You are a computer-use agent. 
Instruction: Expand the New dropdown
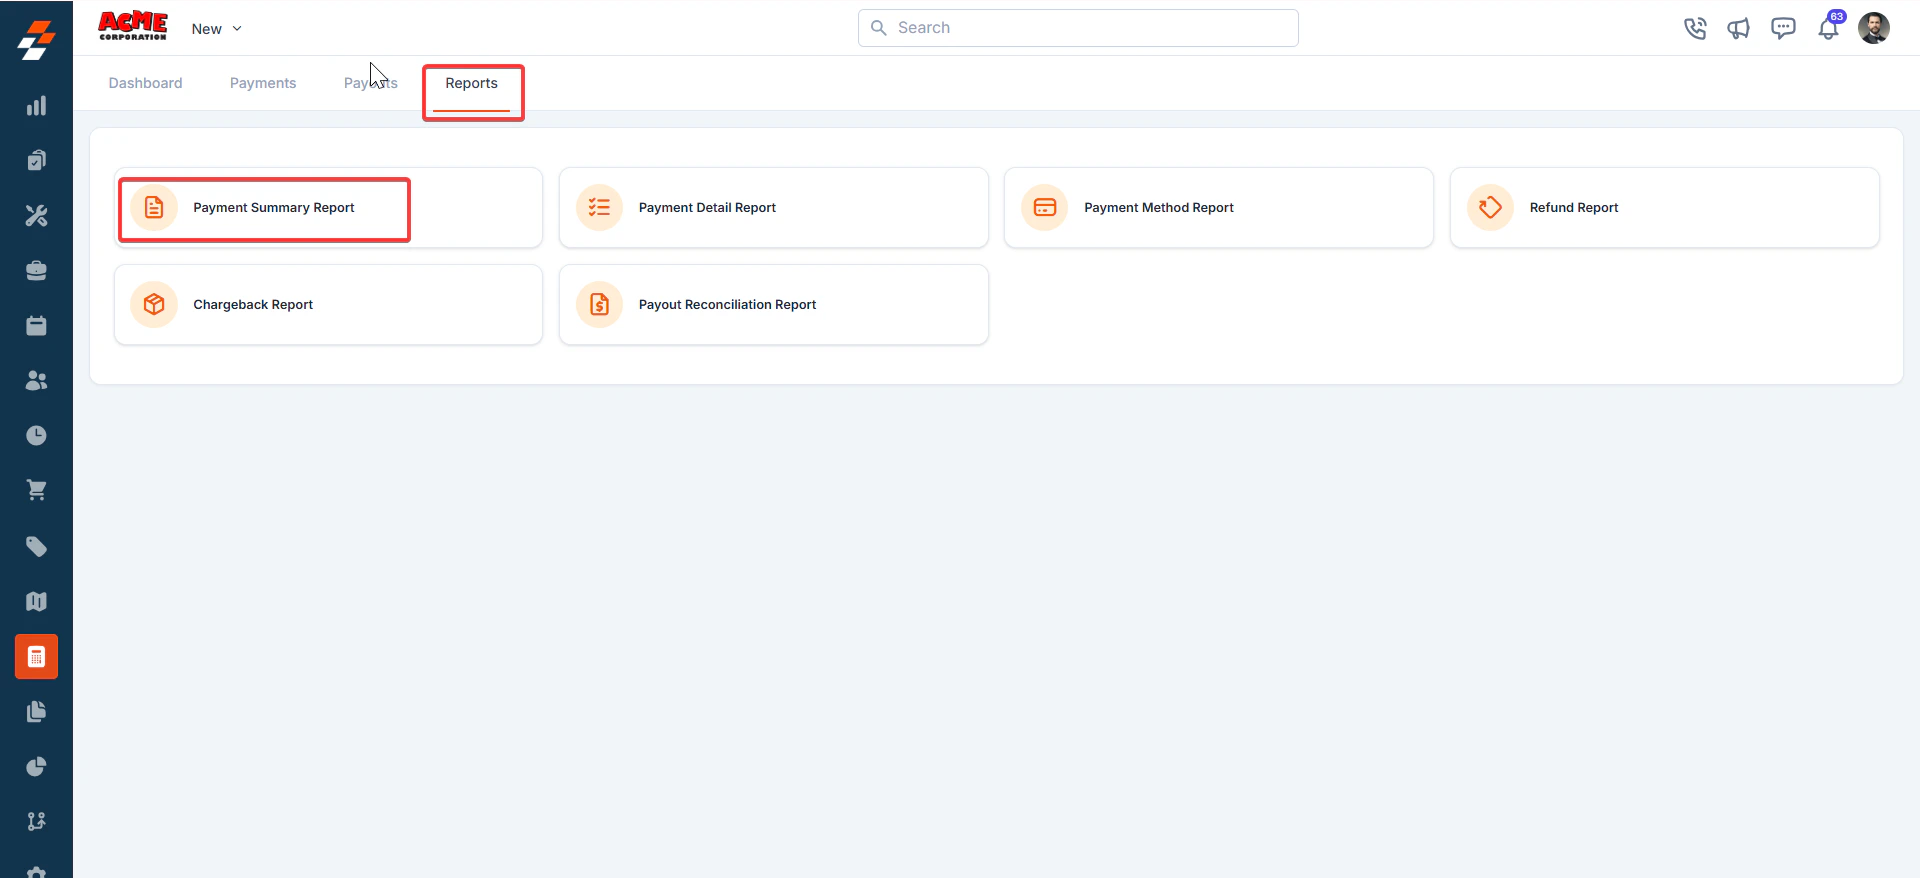[x=217, y=29]
